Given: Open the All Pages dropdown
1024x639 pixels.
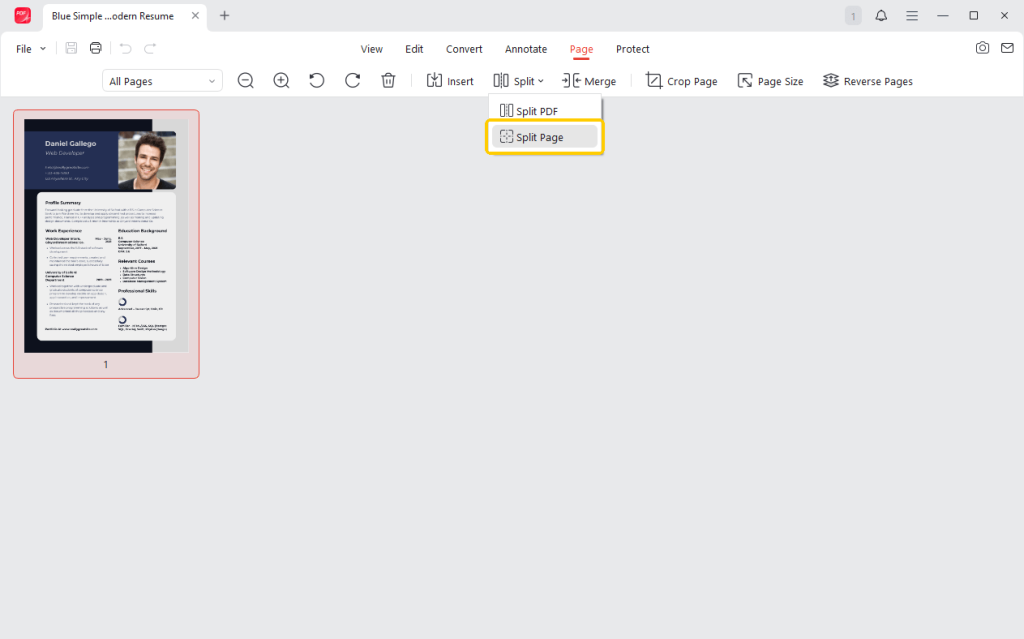Looking at the screenshot, I should coord(161,80).
